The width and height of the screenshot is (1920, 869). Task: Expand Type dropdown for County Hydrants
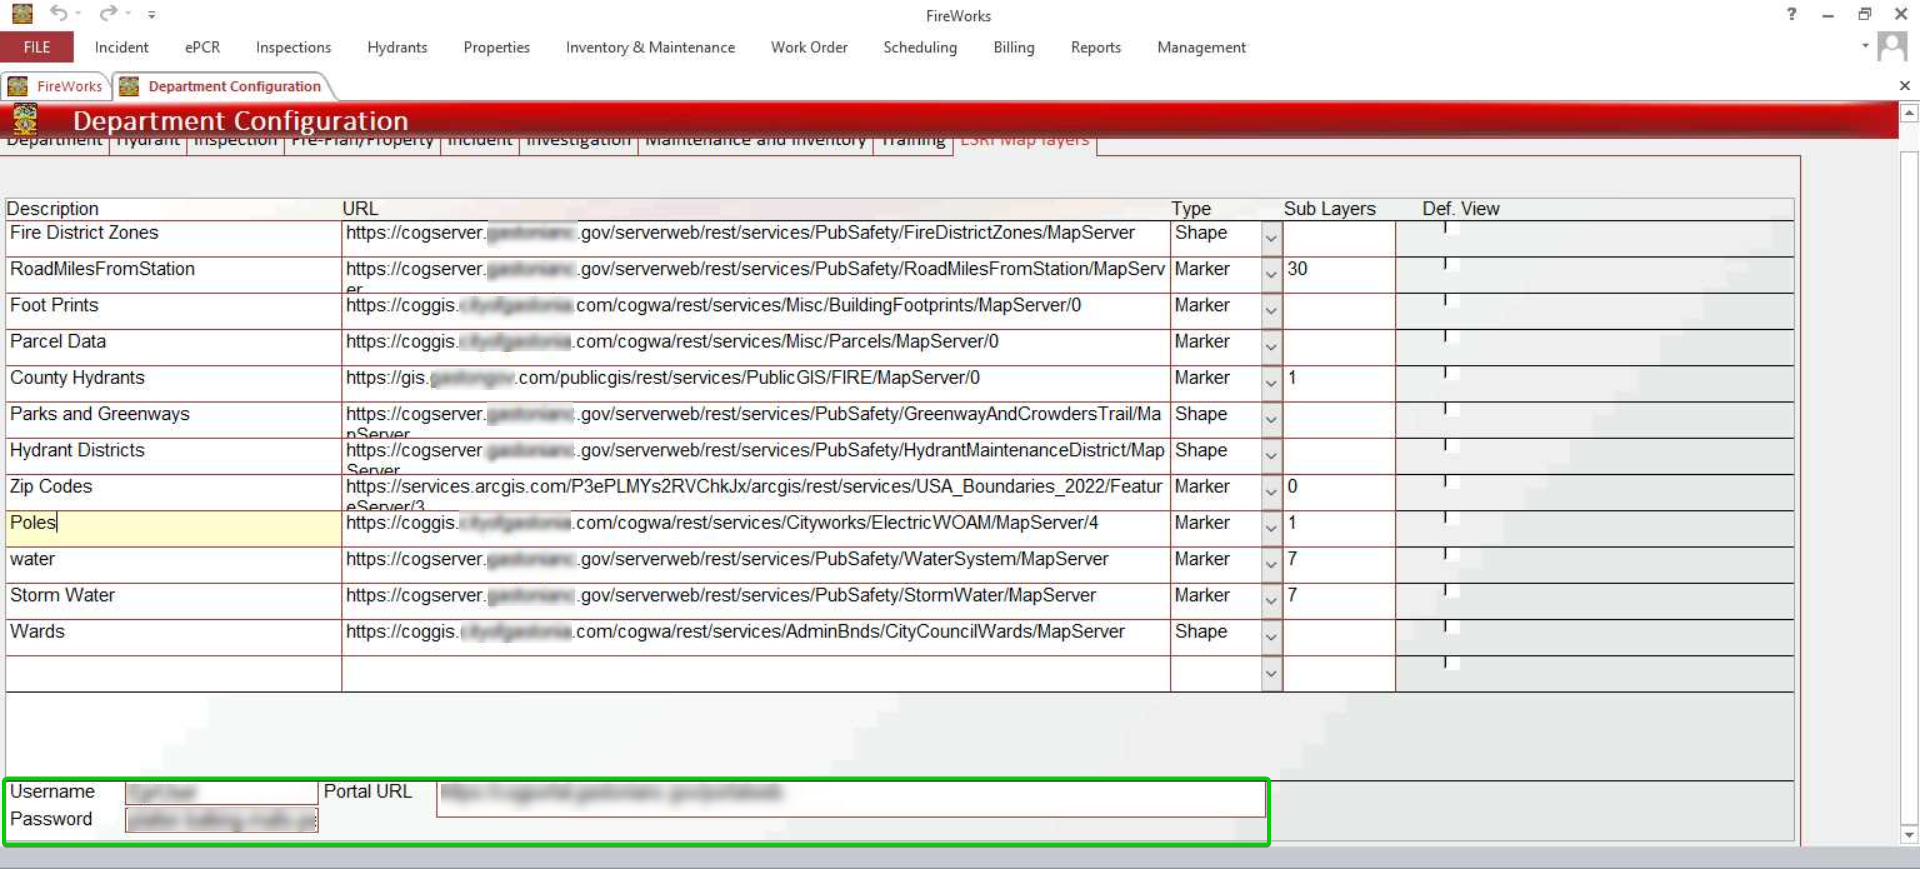pos(1271,383)
